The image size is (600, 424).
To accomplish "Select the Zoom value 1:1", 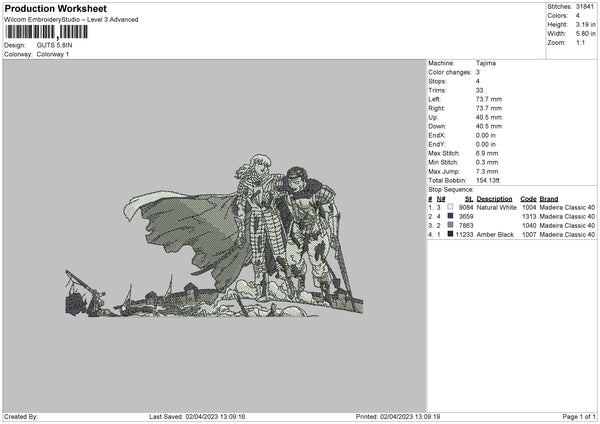I will pos(580,42).
